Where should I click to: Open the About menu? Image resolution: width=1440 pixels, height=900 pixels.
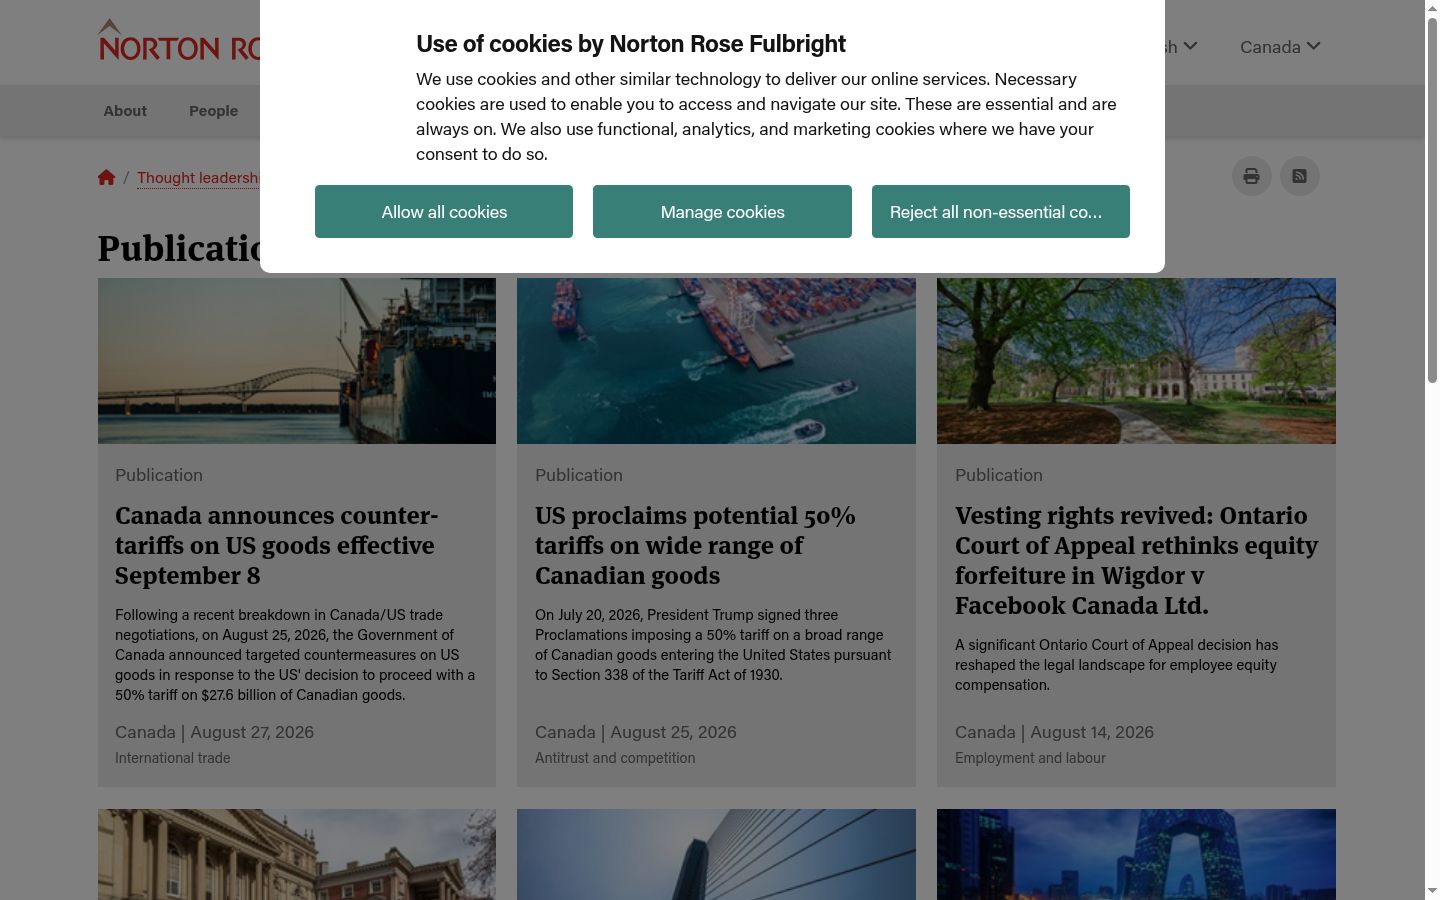coord(125,111)
